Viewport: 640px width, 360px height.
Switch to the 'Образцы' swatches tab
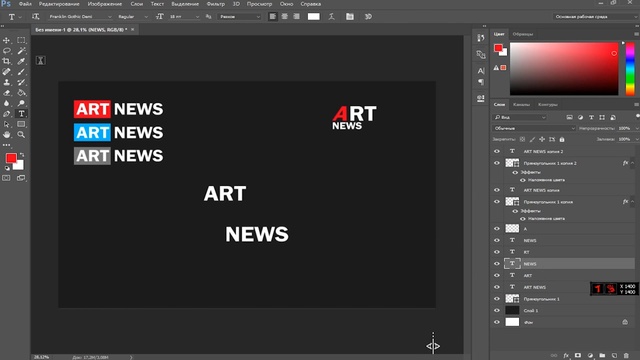point(523,34)
